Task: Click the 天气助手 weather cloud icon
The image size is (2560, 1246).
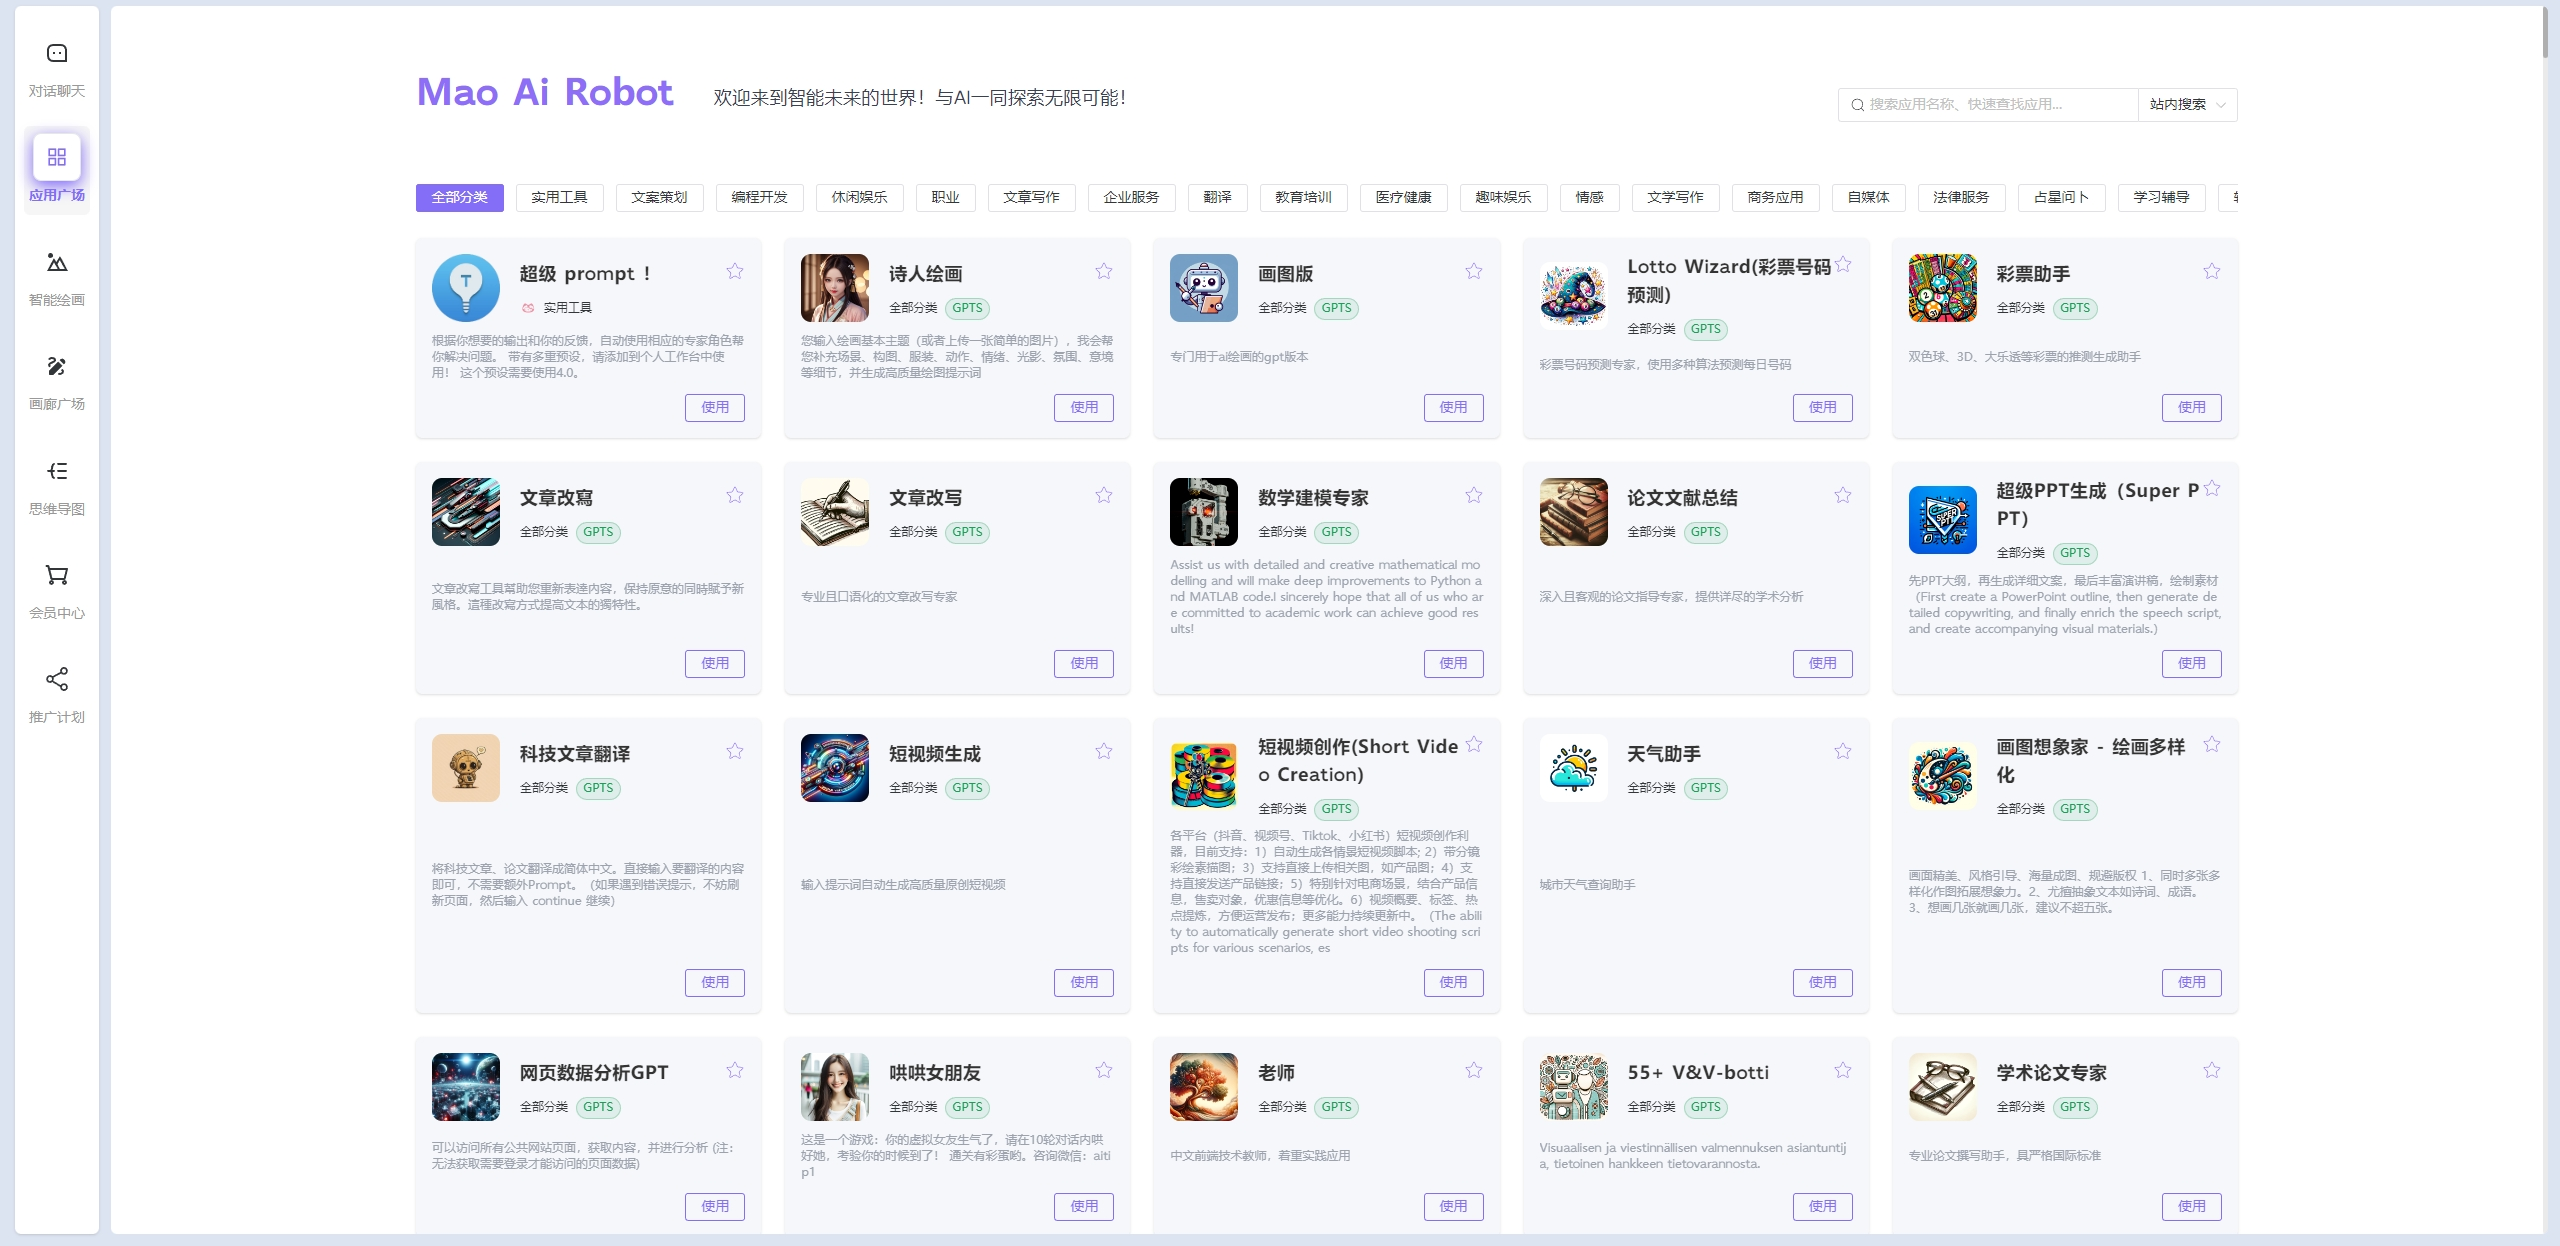Action: click(1574, 768)
